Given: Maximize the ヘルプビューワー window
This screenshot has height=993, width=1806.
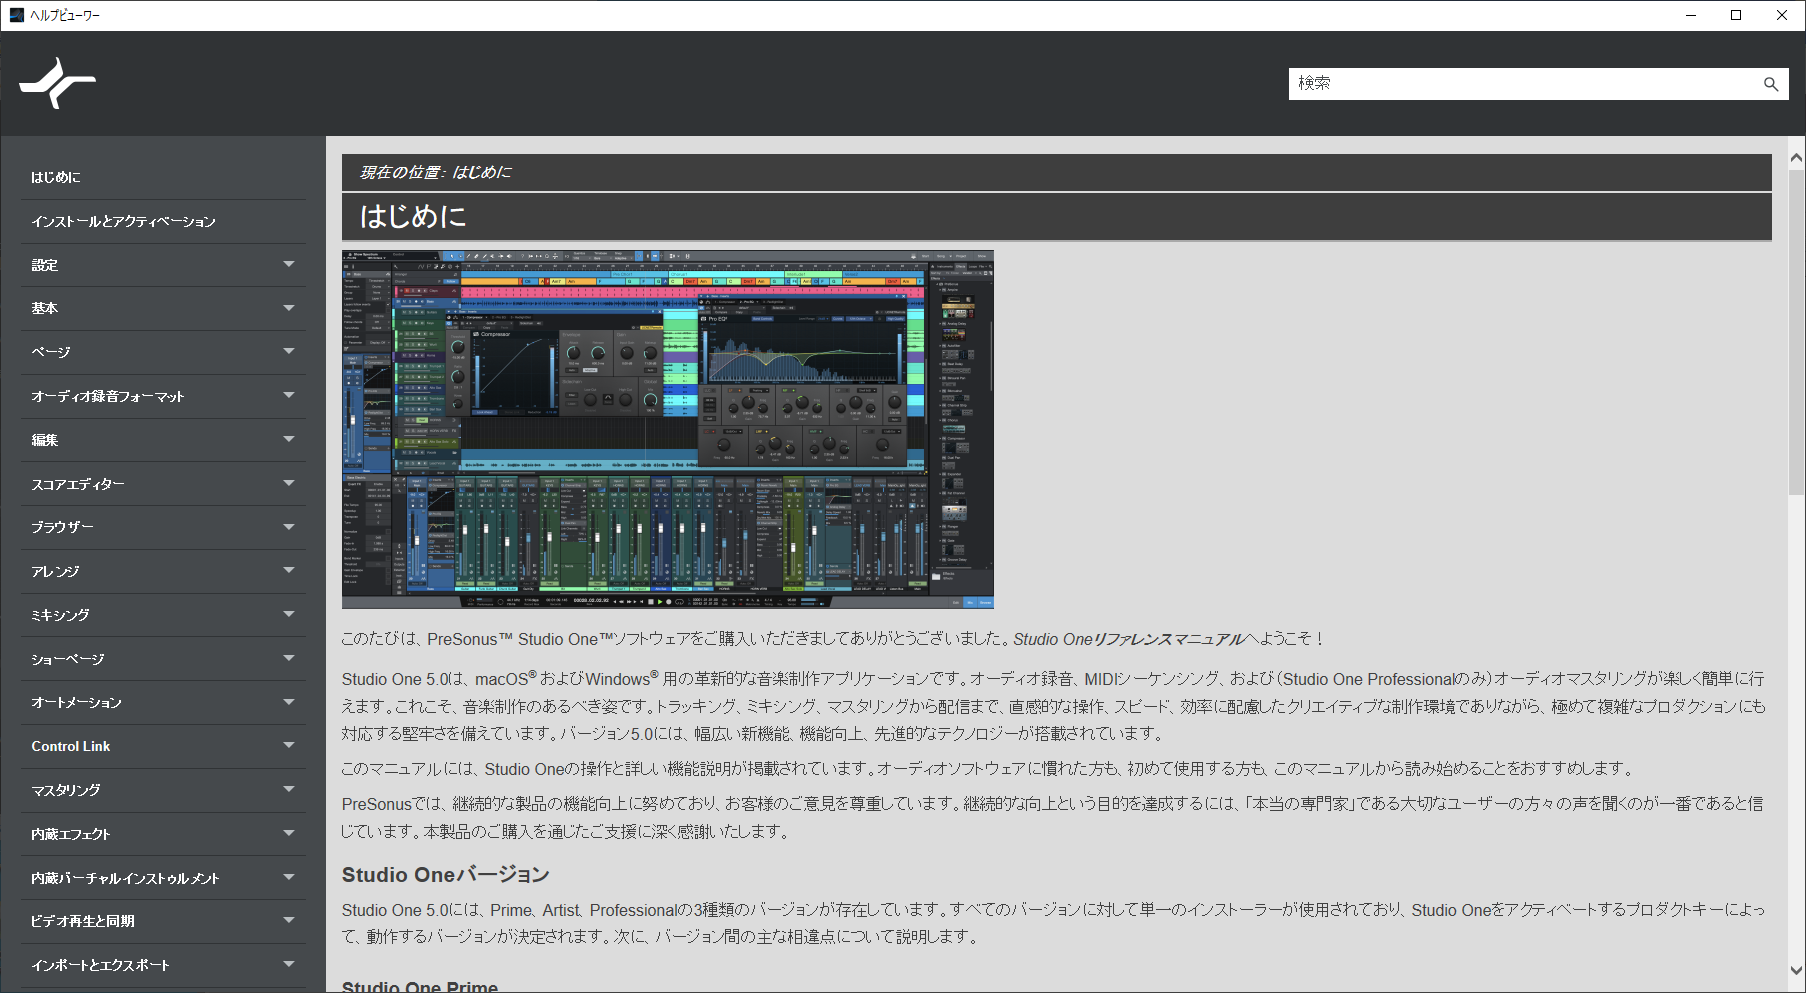Looking at the screenshot, I should pyautogui.click(x=1736, y=15).
